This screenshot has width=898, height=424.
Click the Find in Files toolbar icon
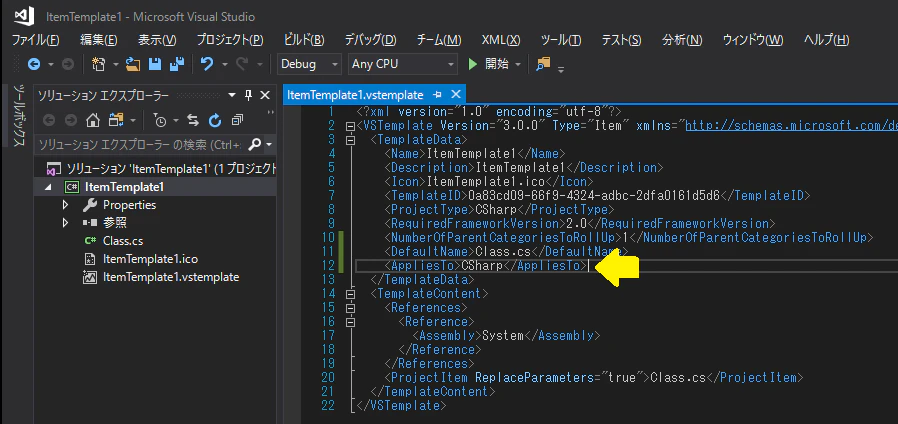click(x=543, y=64)
